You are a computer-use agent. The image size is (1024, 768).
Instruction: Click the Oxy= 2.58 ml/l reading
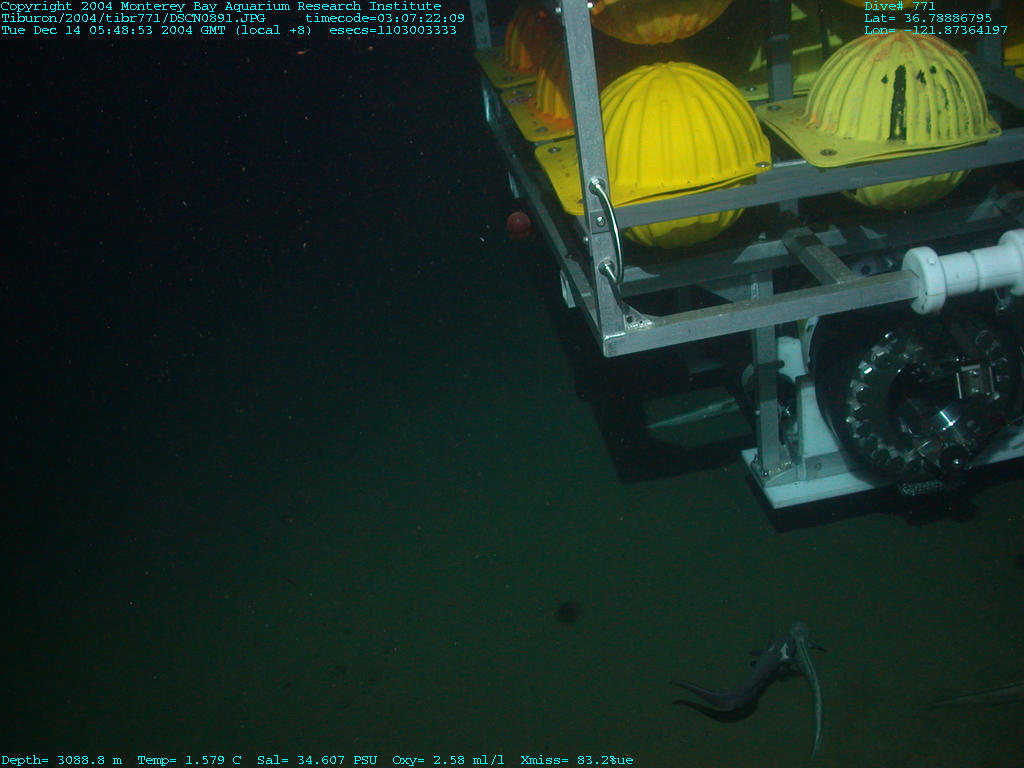pyautogui.click(x=449, y=760)
